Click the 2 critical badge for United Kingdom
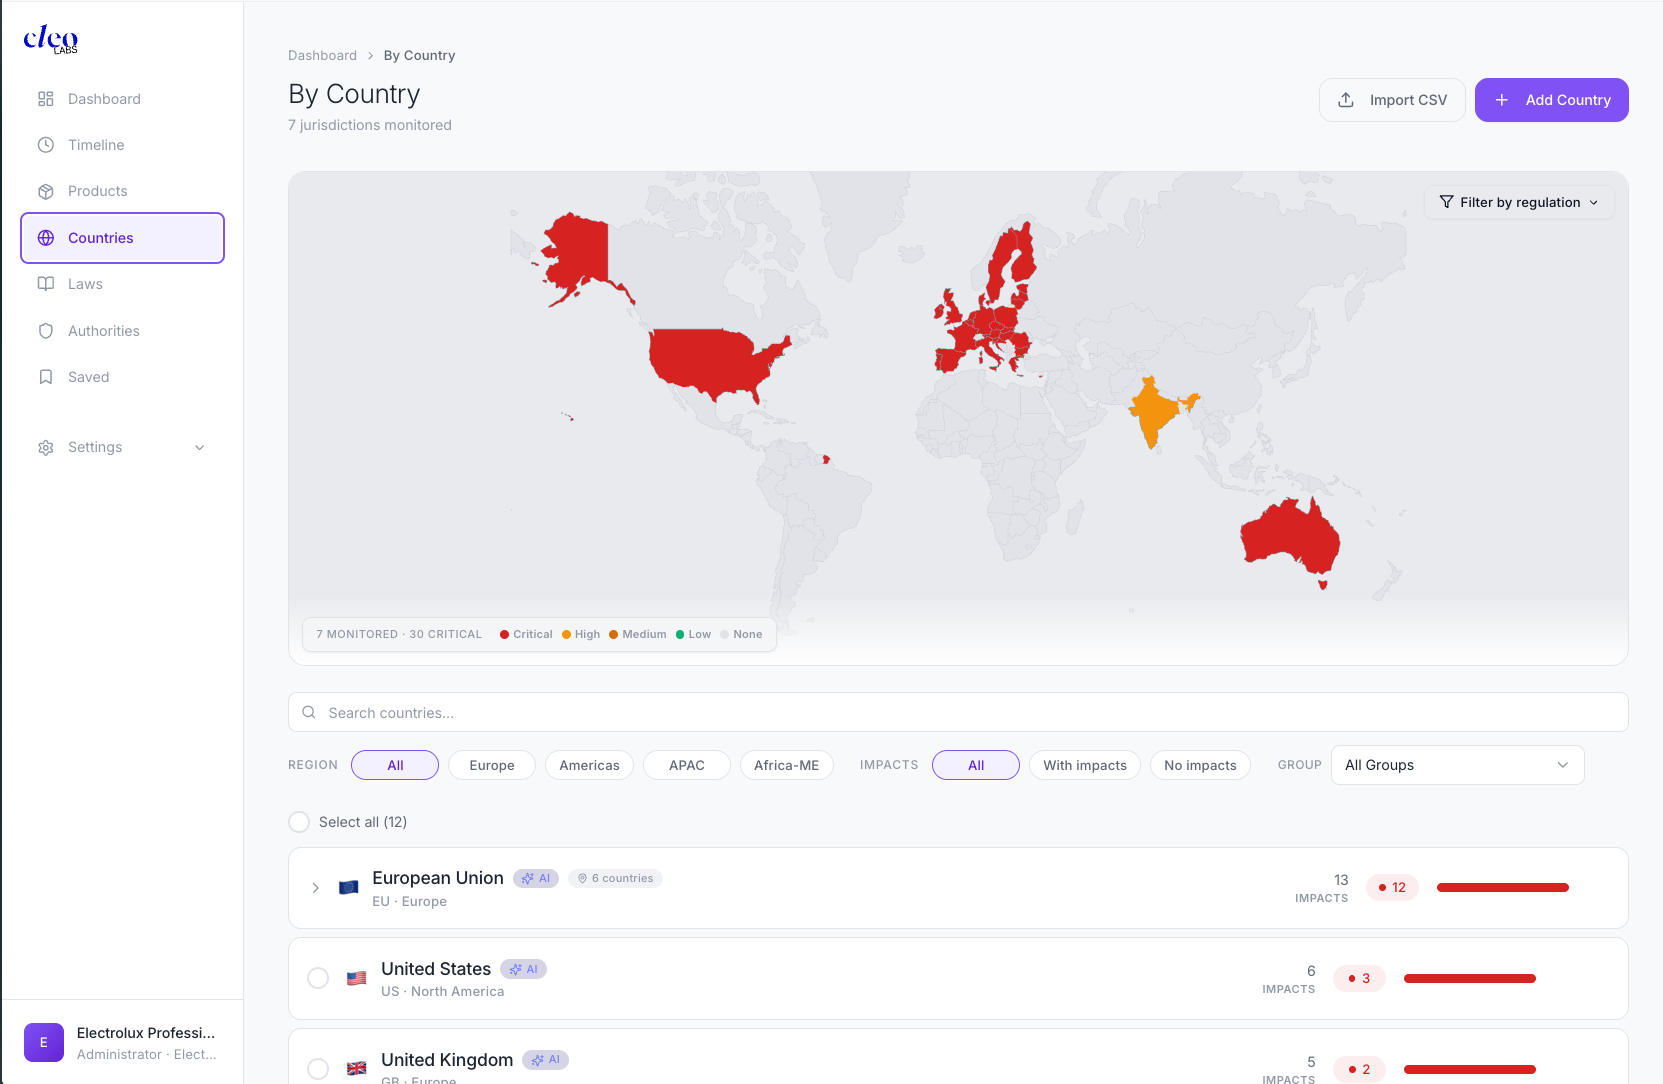 [1359, 1069]
